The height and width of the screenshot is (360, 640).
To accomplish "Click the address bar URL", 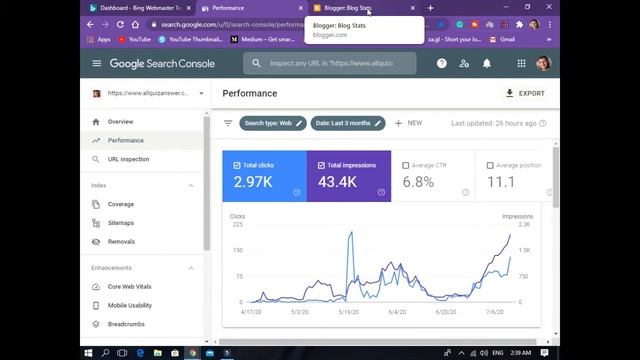I will pos(232,24).
